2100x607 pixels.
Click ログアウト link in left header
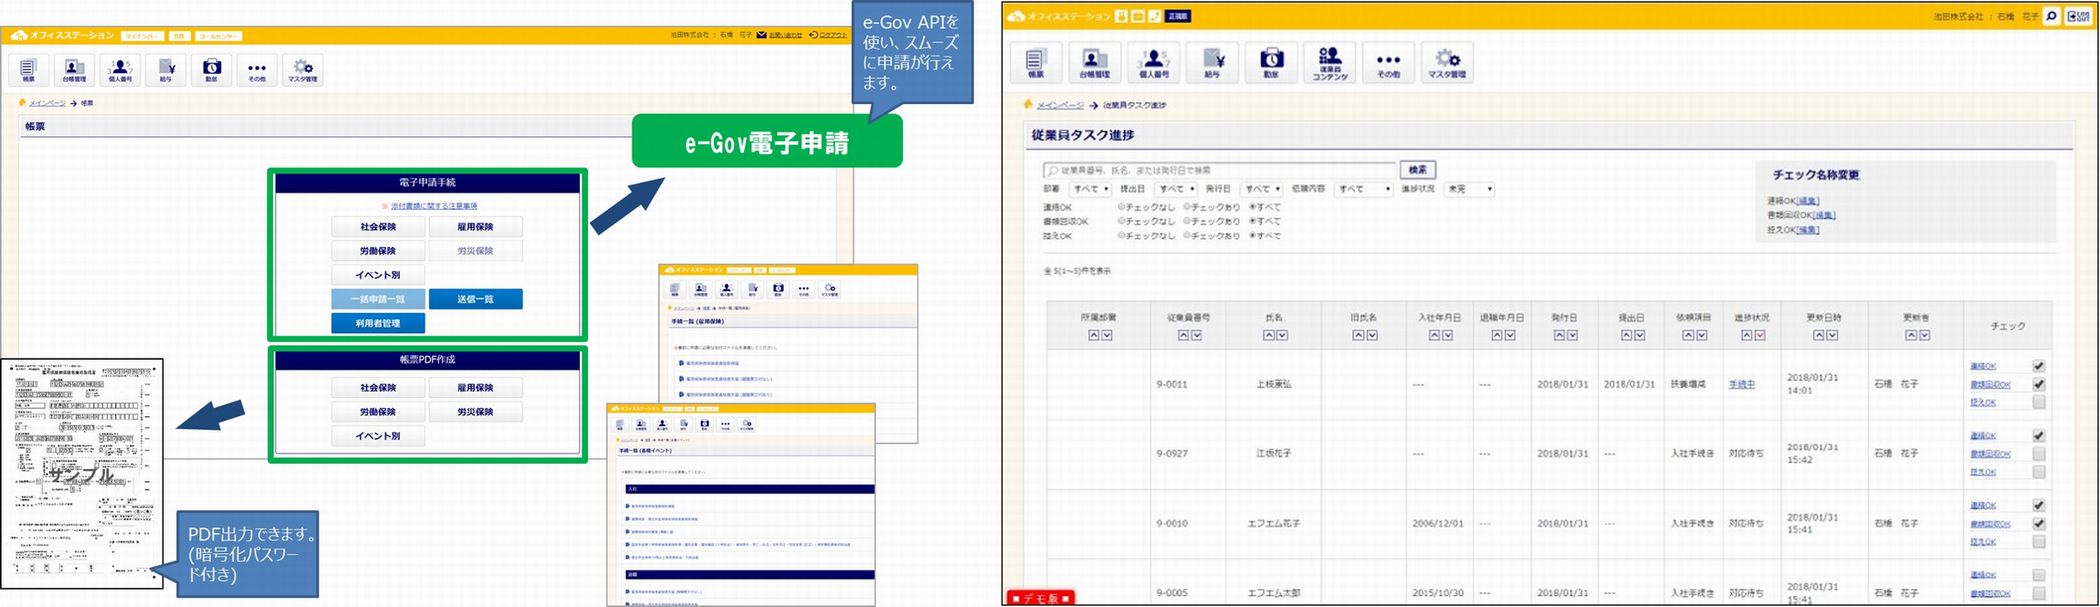pos(832,35)
